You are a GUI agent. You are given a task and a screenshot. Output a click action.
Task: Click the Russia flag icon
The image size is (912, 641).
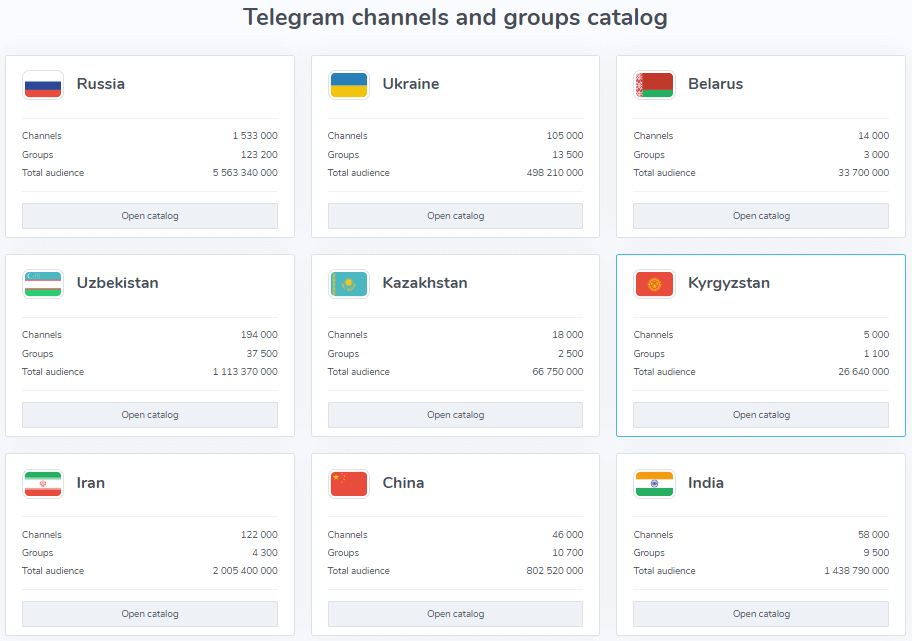pos(43,85)
